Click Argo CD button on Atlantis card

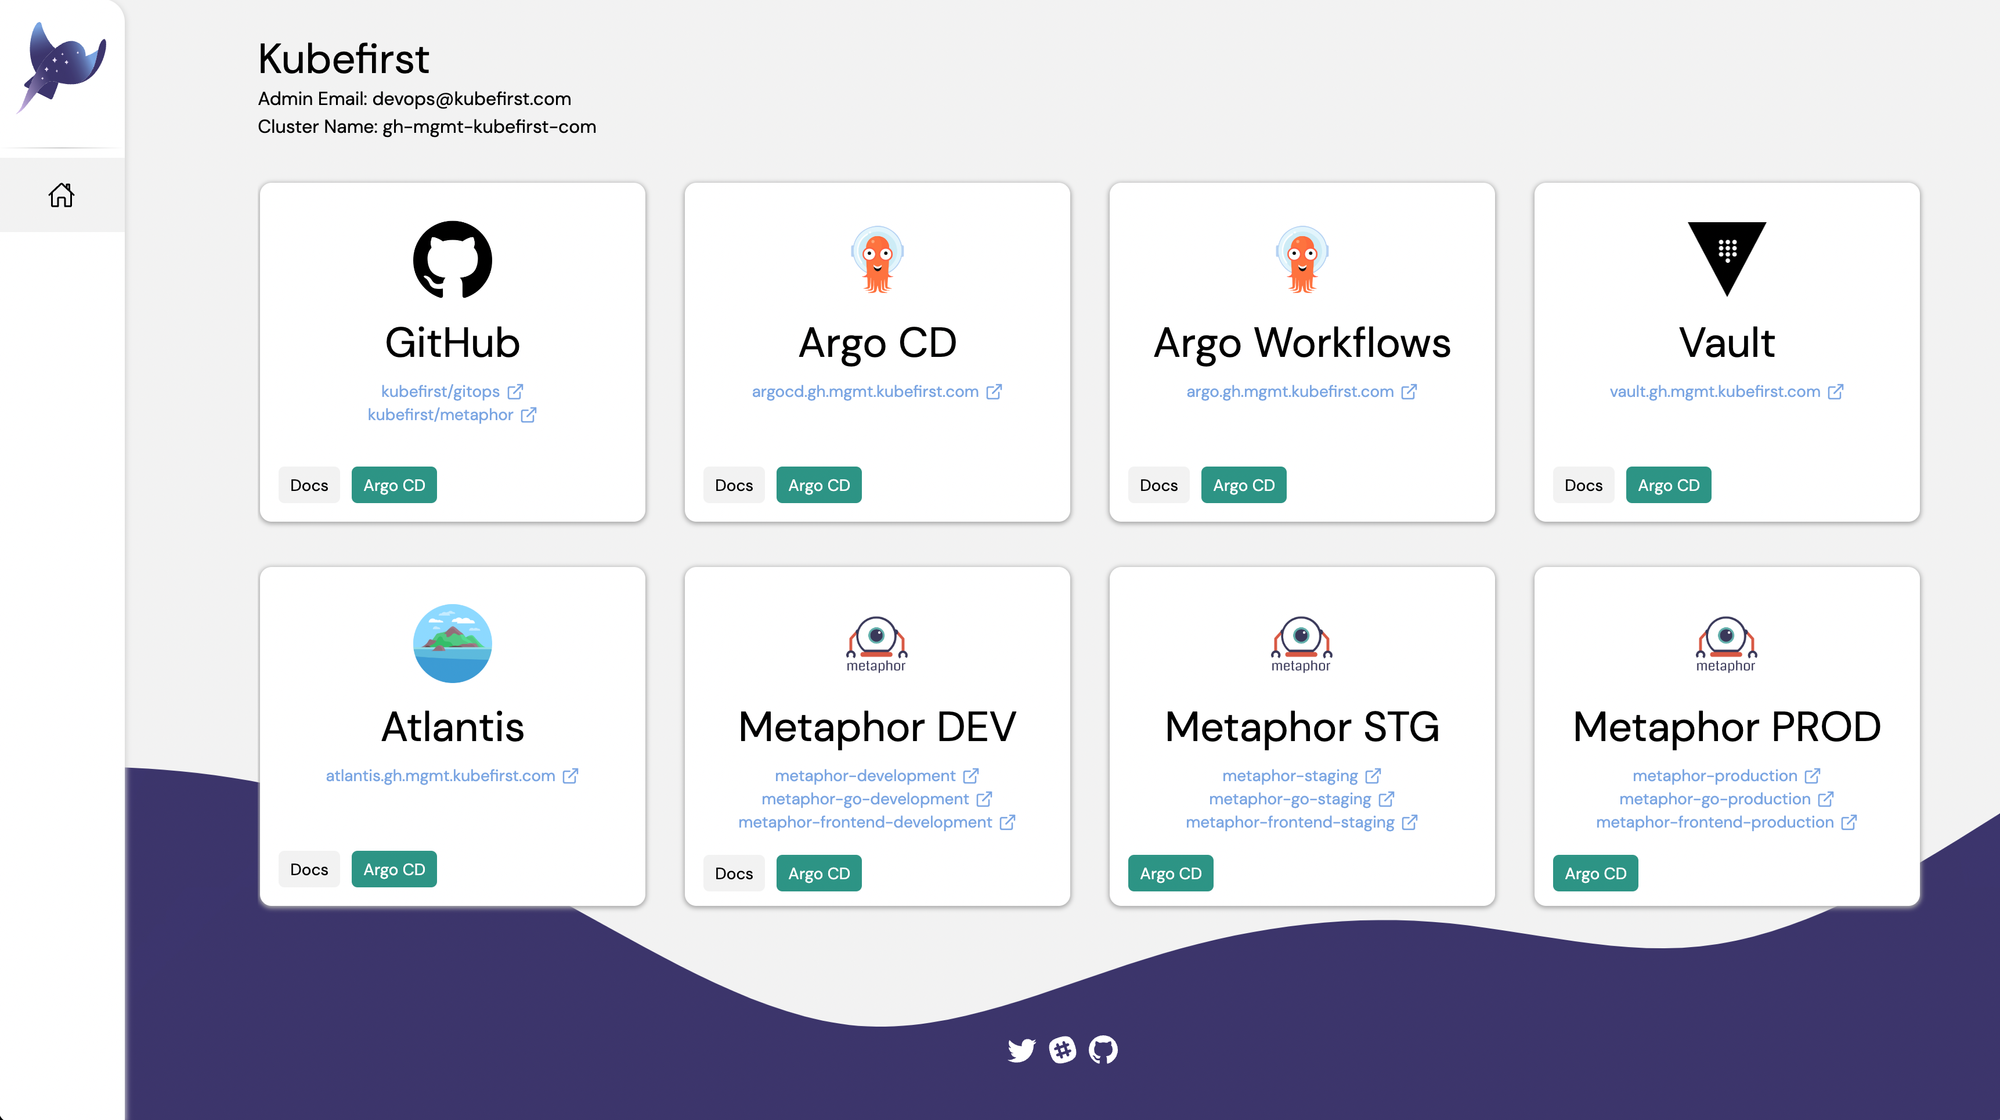pyautogui.click(x=394, y=869)
